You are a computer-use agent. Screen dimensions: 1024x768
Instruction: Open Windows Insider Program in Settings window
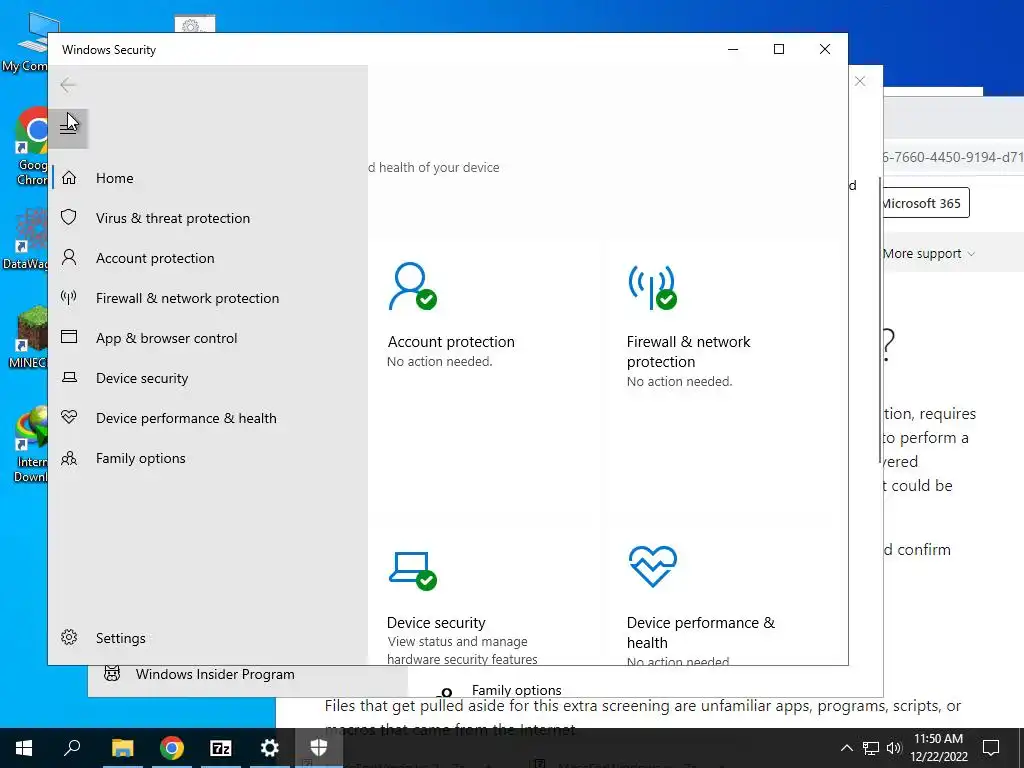215,674
